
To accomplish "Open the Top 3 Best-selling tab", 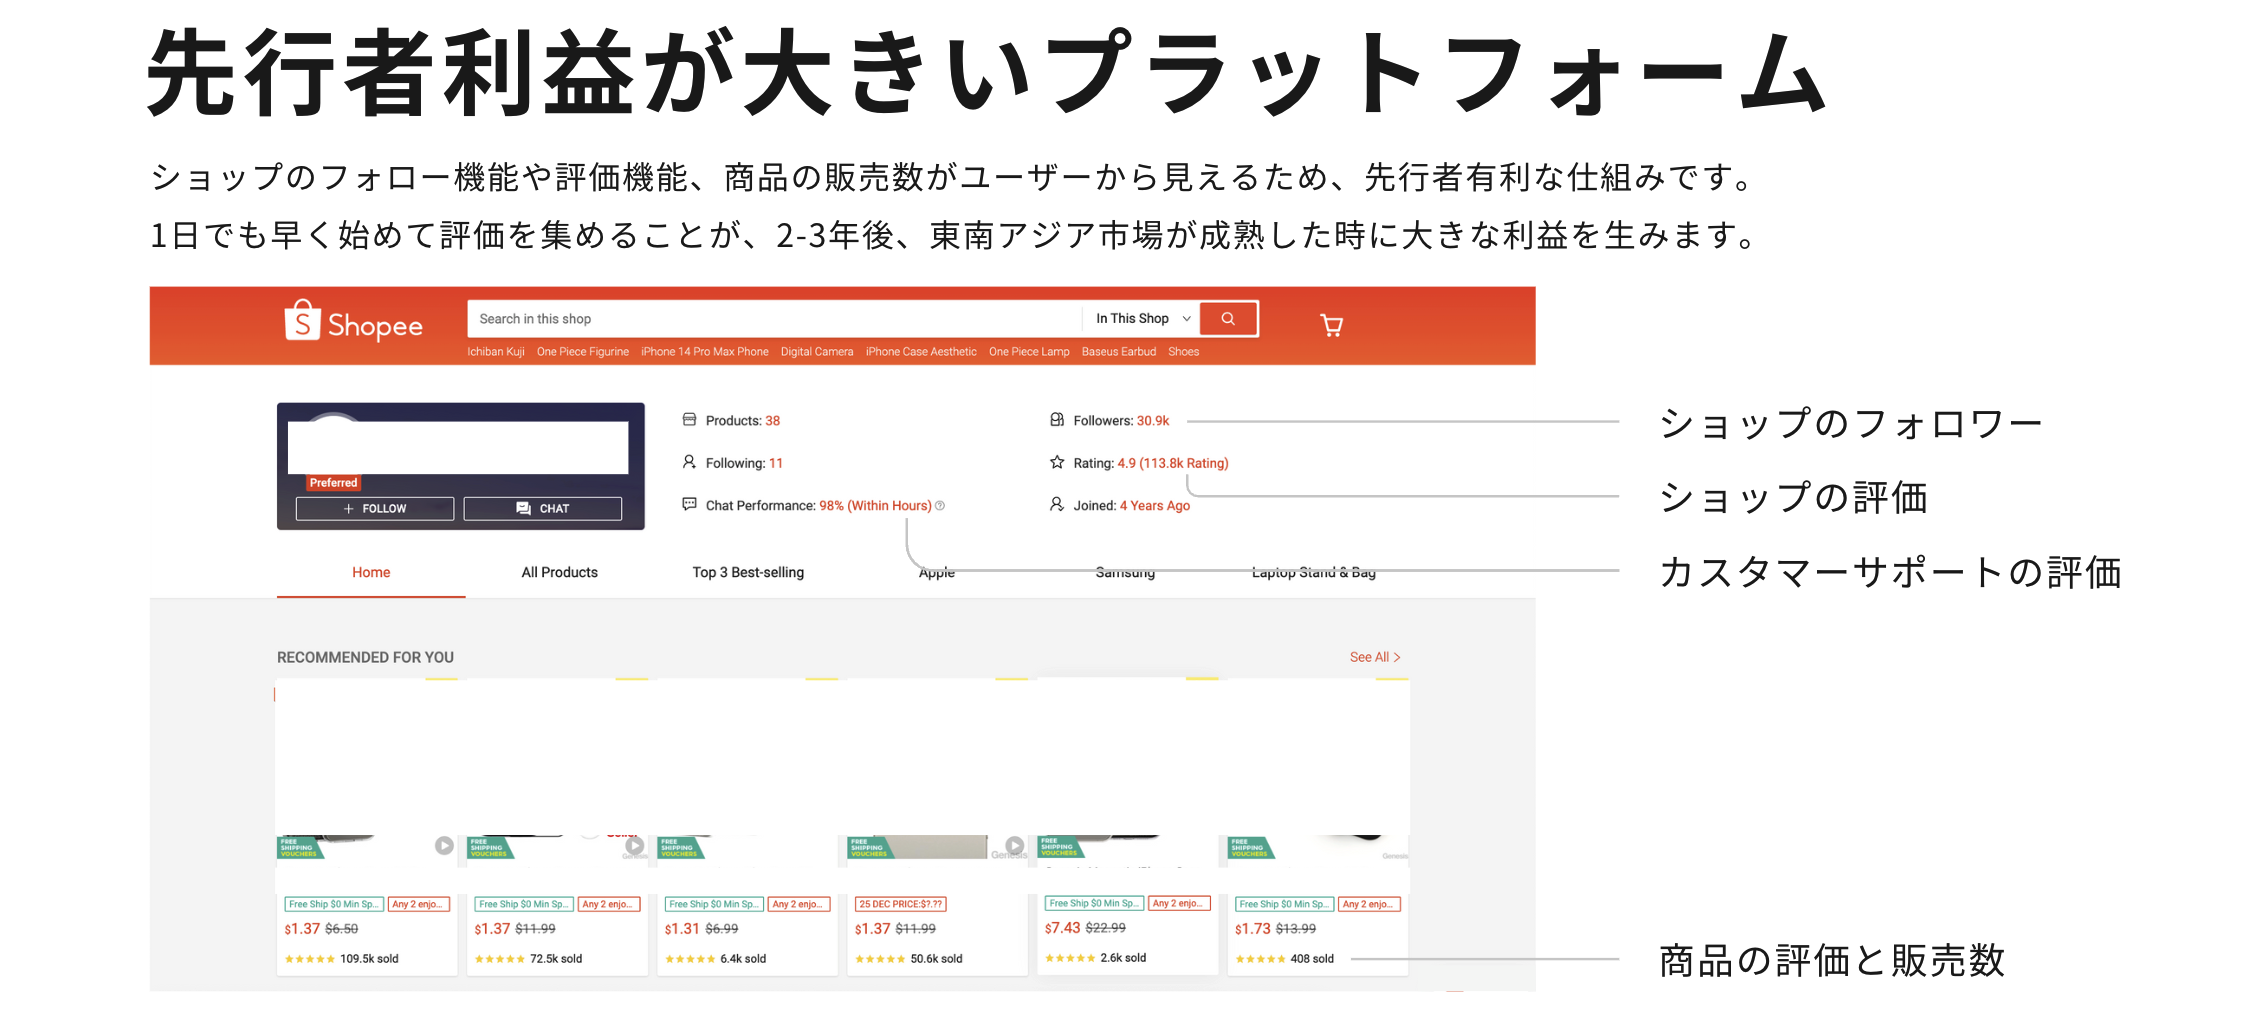I will pos(748,572).
